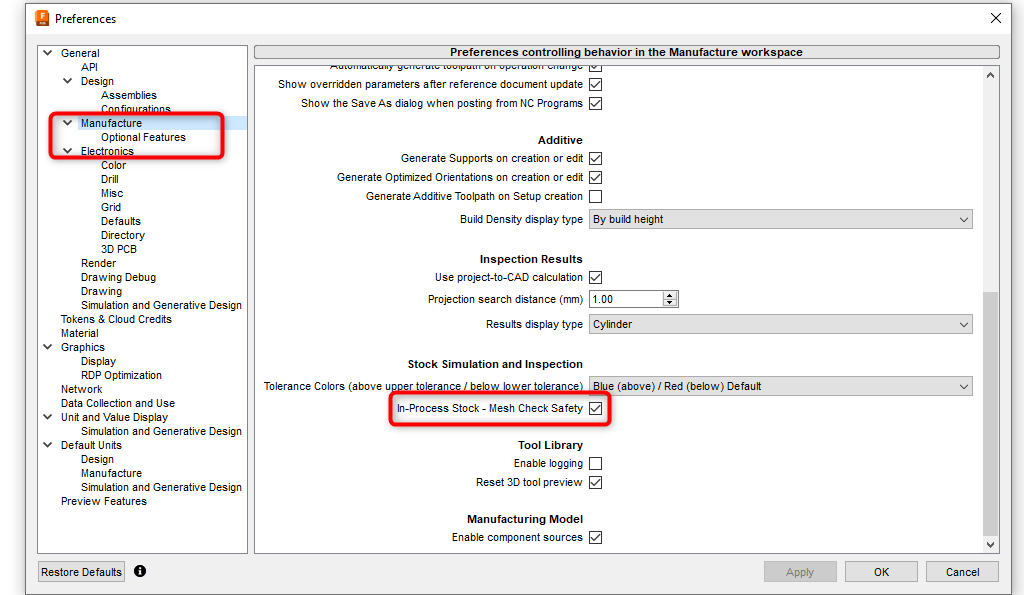
Task: Uncheck Generate Optimized Orientations on creation or edit
Action: point(595,177)
